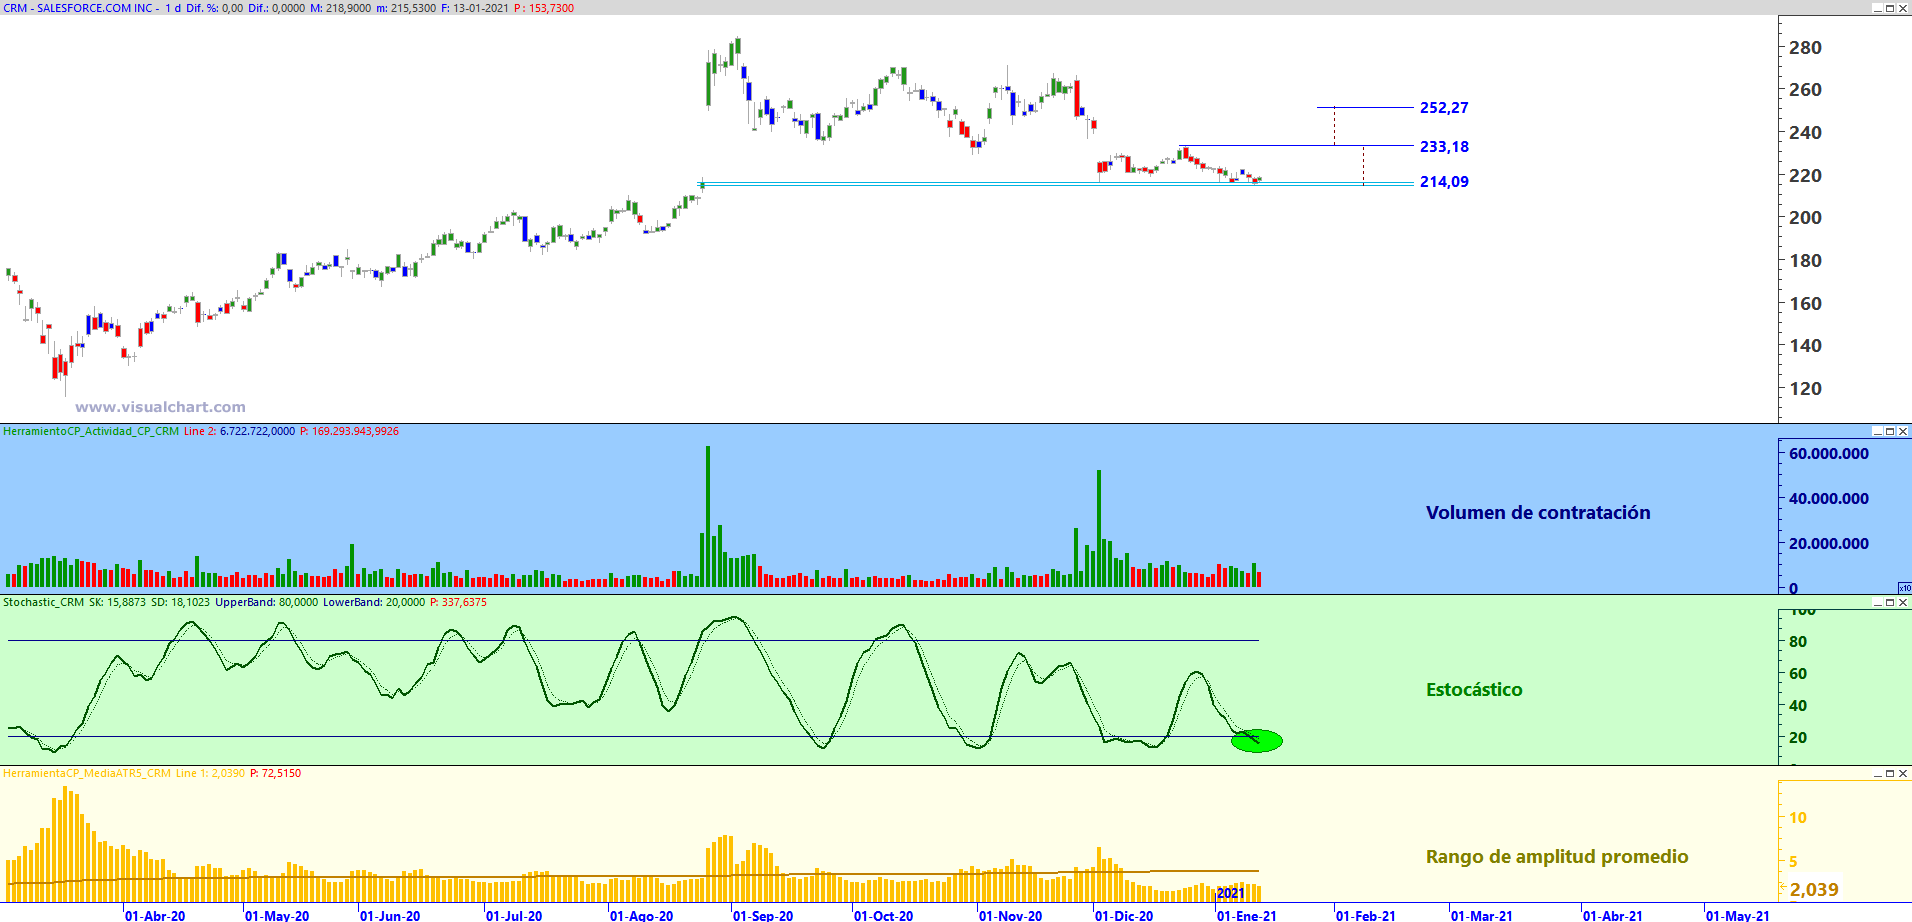Close the CRM price chart panel

[x=1903, y=8]
